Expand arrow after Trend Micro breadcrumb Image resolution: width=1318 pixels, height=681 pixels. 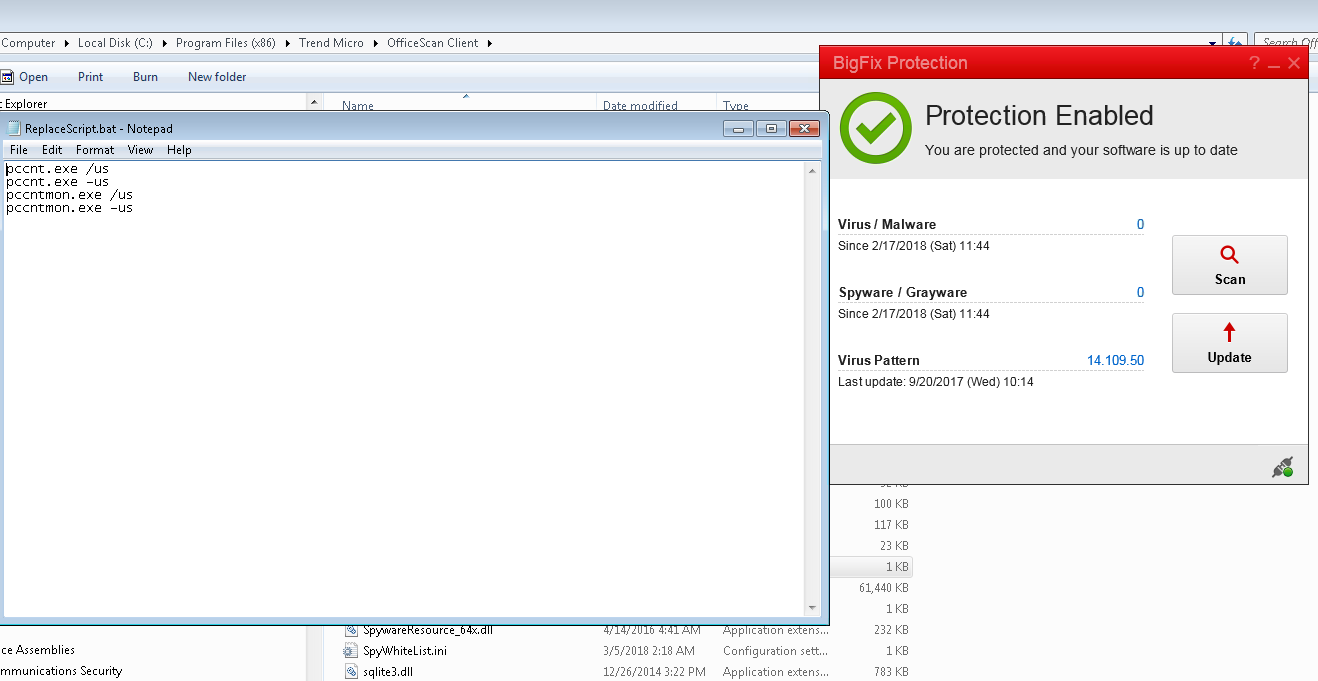tap(377, 43)
